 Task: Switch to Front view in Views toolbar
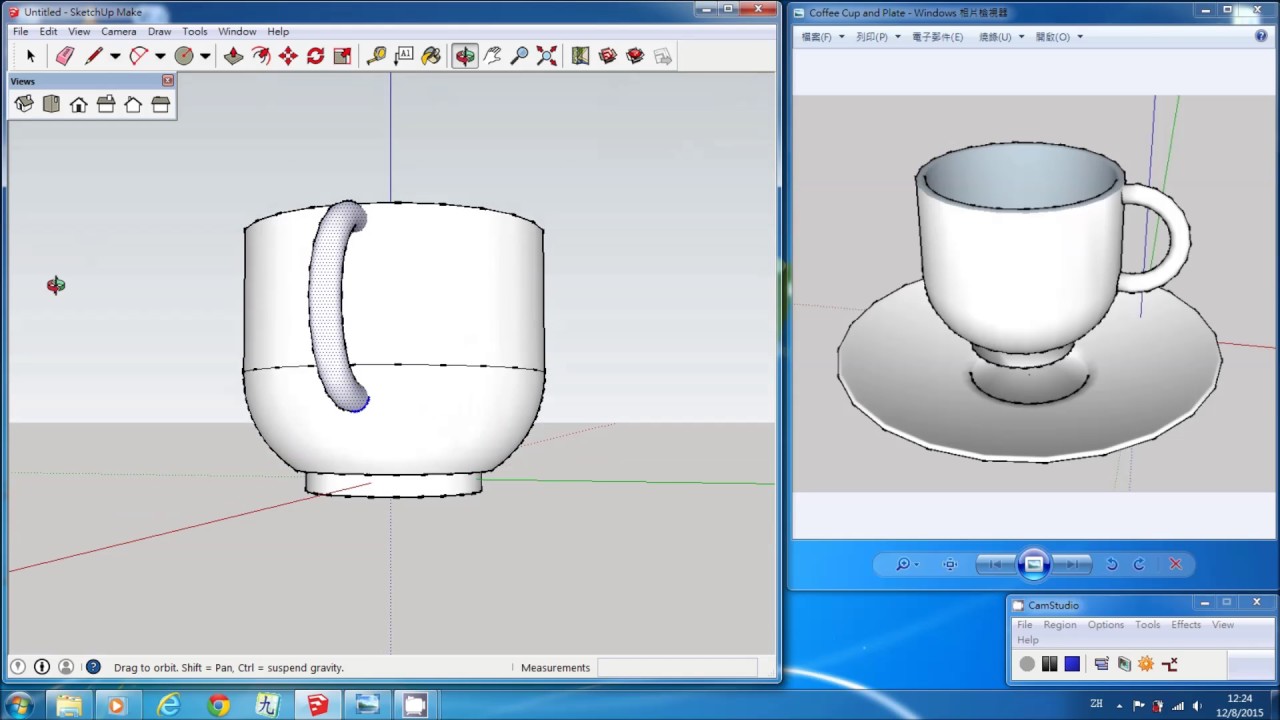point(78,104)
